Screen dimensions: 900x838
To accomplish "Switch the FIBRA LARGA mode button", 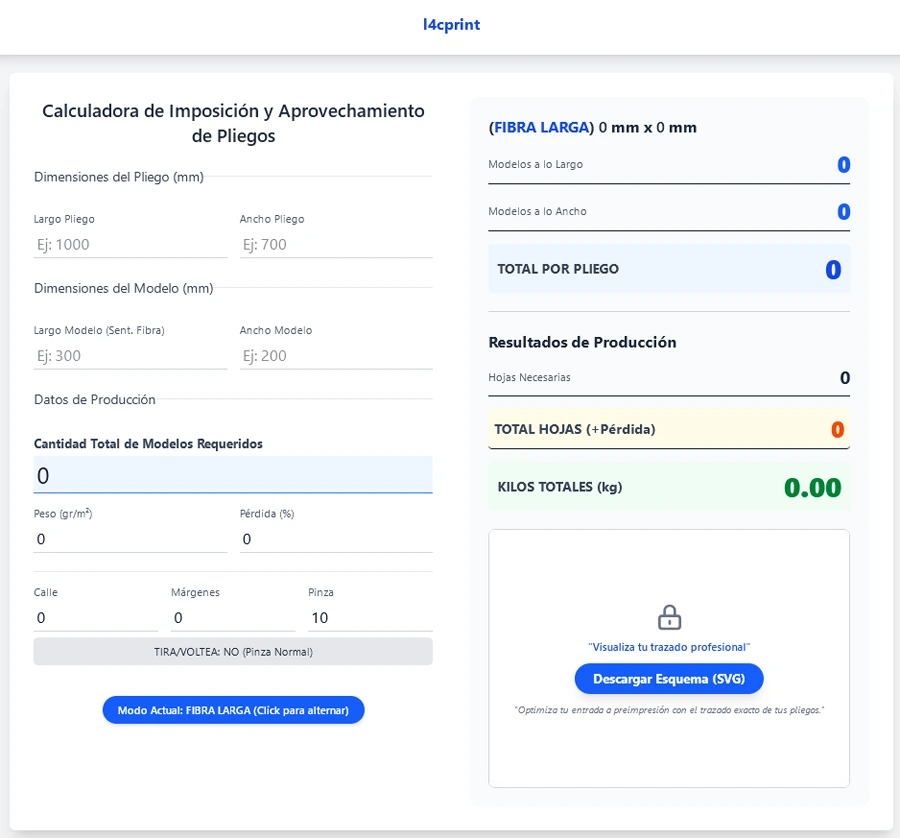I will [233, 710].
